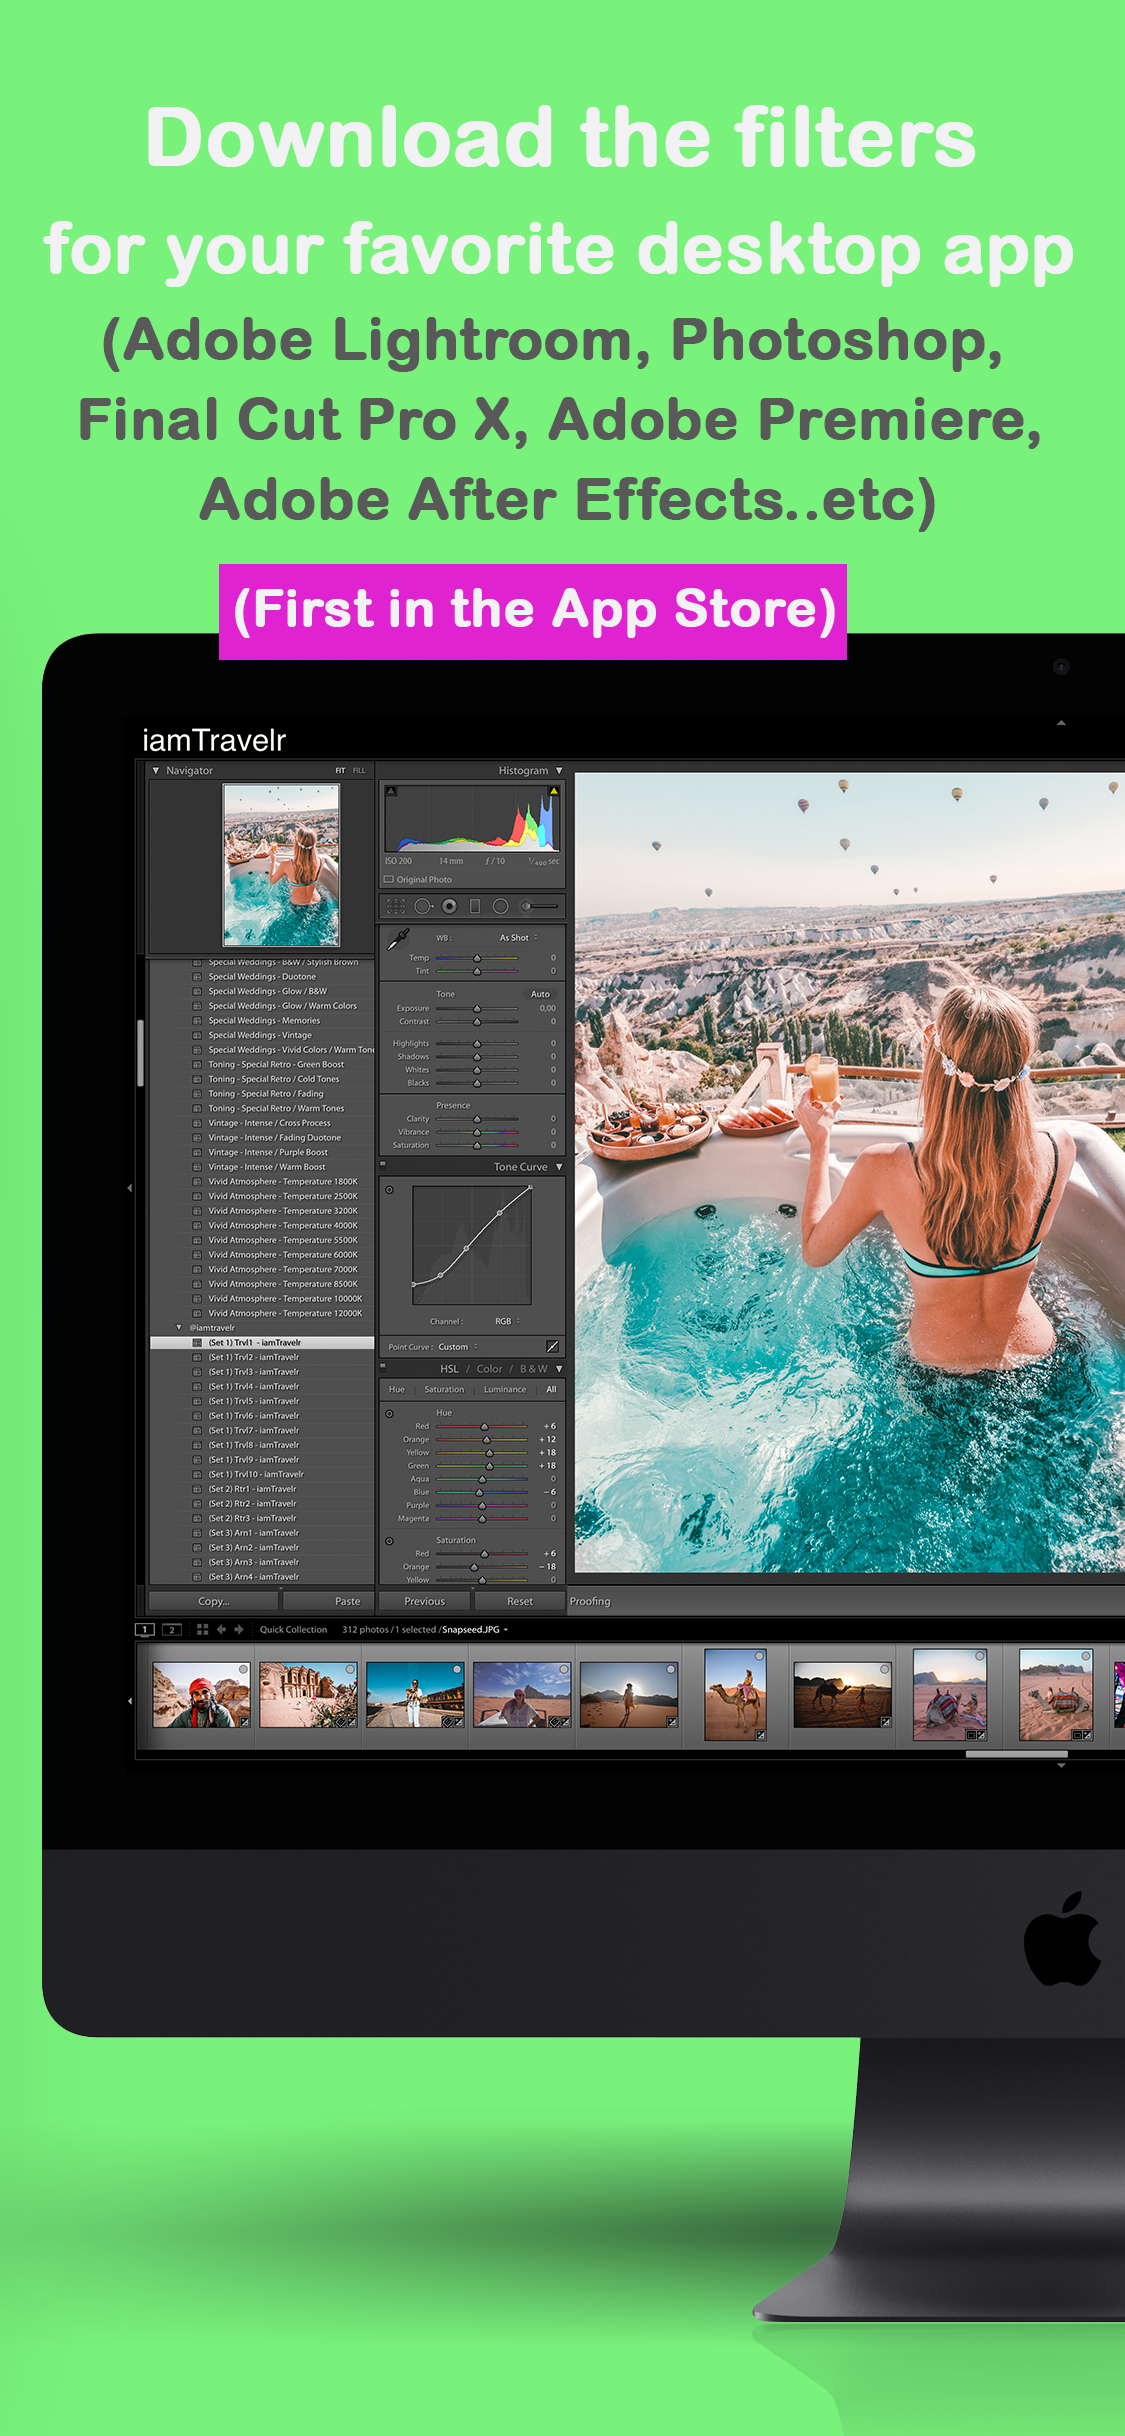Switch to the Hue tab in HSL
This screenshot has height=2436, width=1125.
click(397, 1390)
